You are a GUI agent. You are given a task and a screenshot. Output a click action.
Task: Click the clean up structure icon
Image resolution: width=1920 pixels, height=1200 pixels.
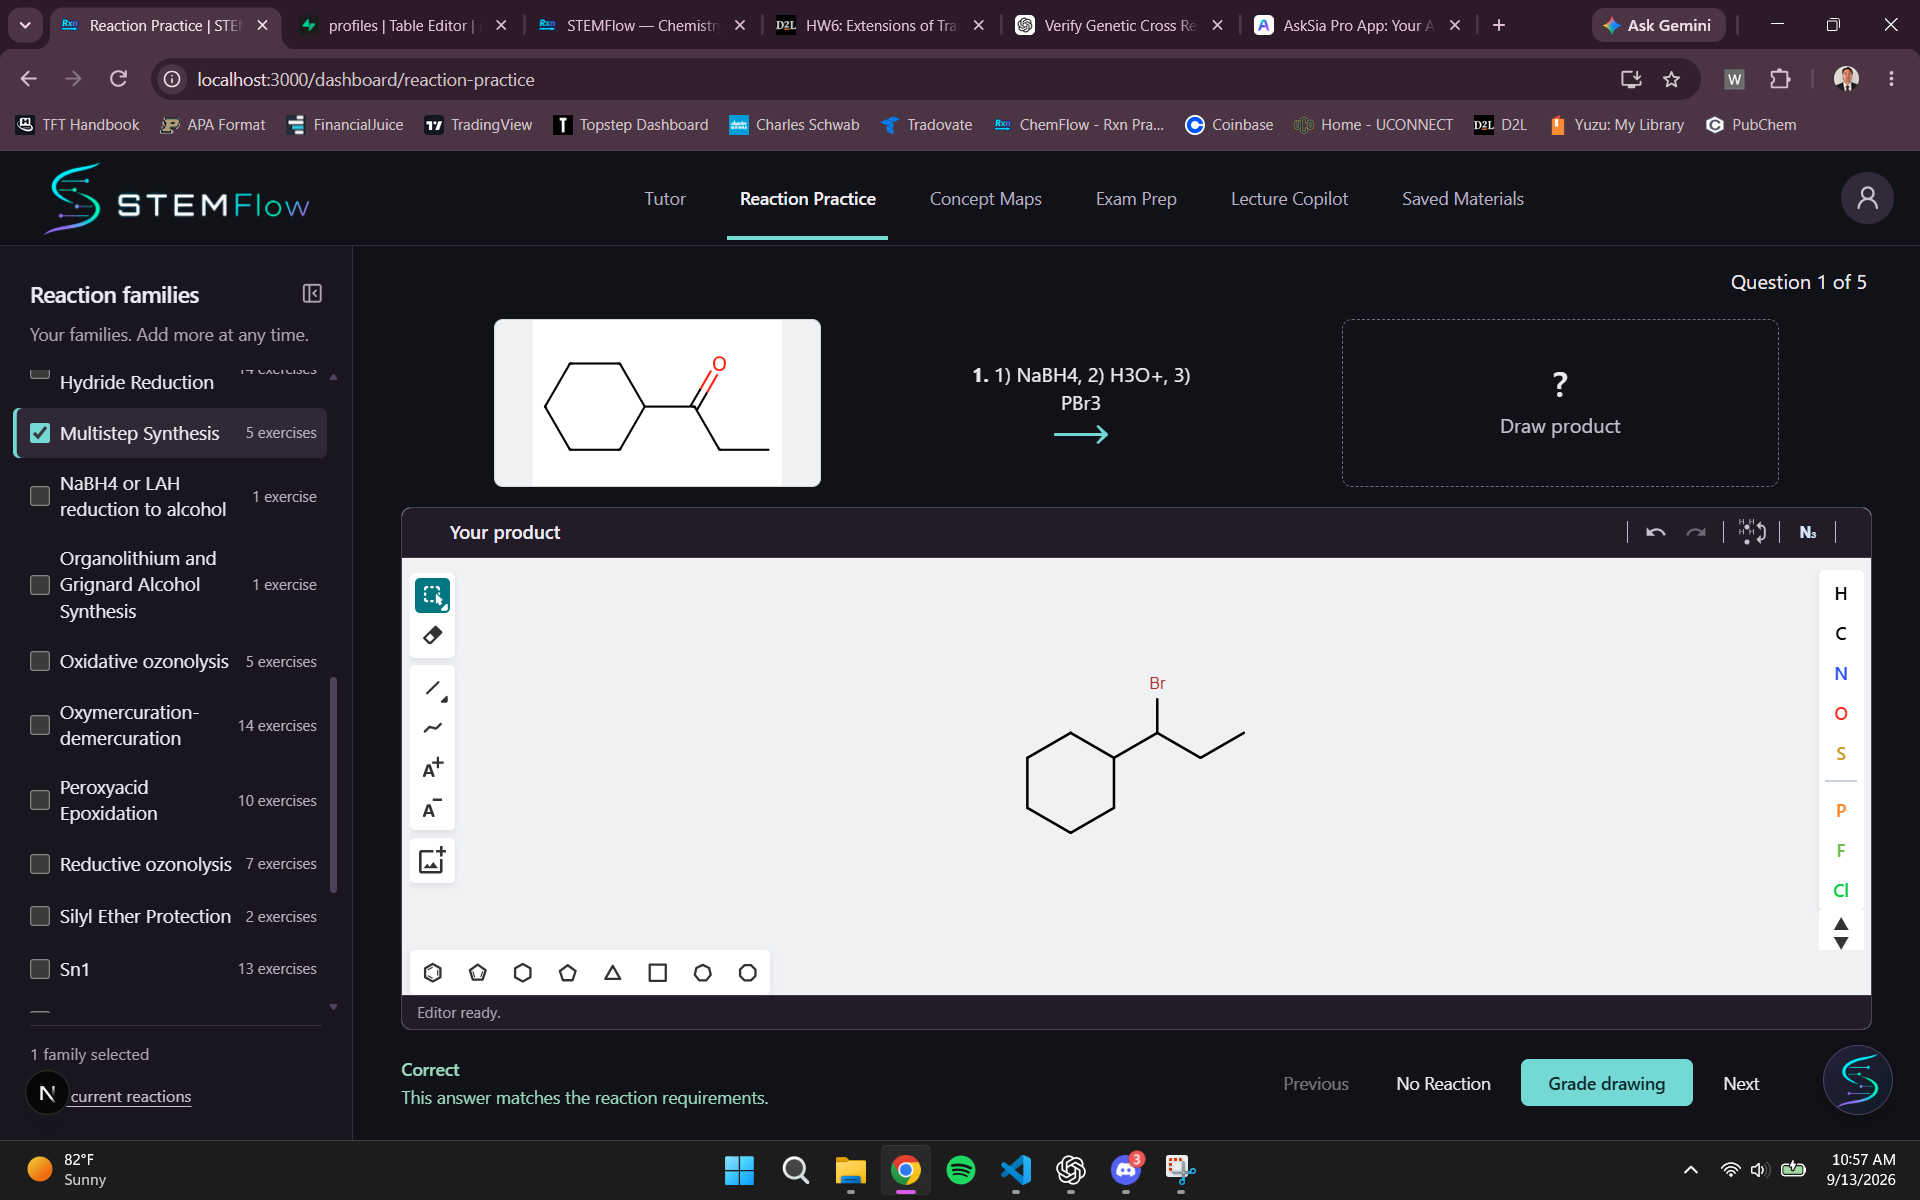coord(1752,532)
